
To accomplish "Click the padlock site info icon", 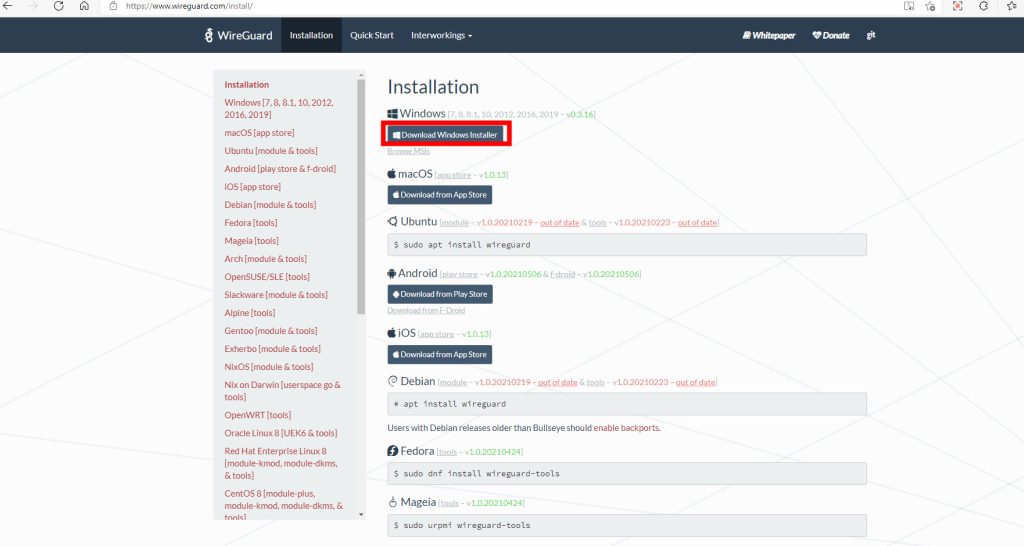I will click(x=114, y=6).
